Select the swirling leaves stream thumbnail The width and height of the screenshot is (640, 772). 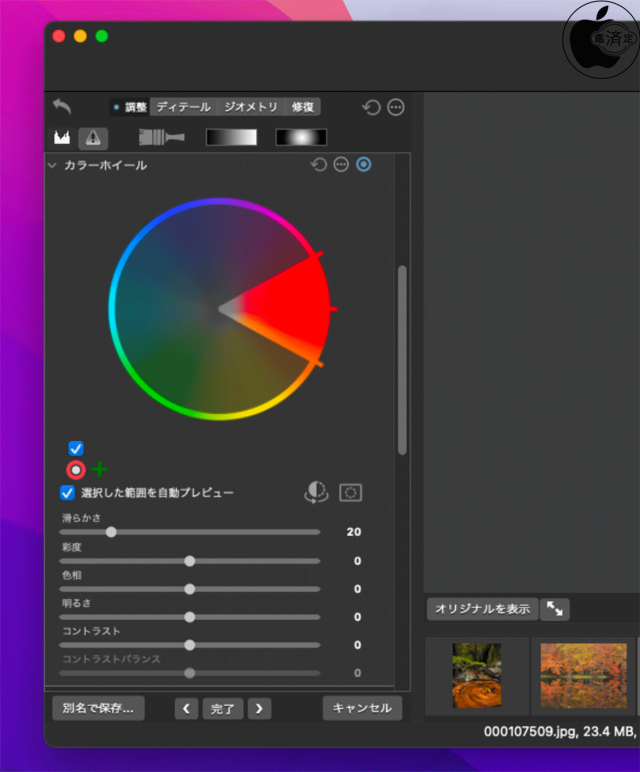tap(477, 676)
